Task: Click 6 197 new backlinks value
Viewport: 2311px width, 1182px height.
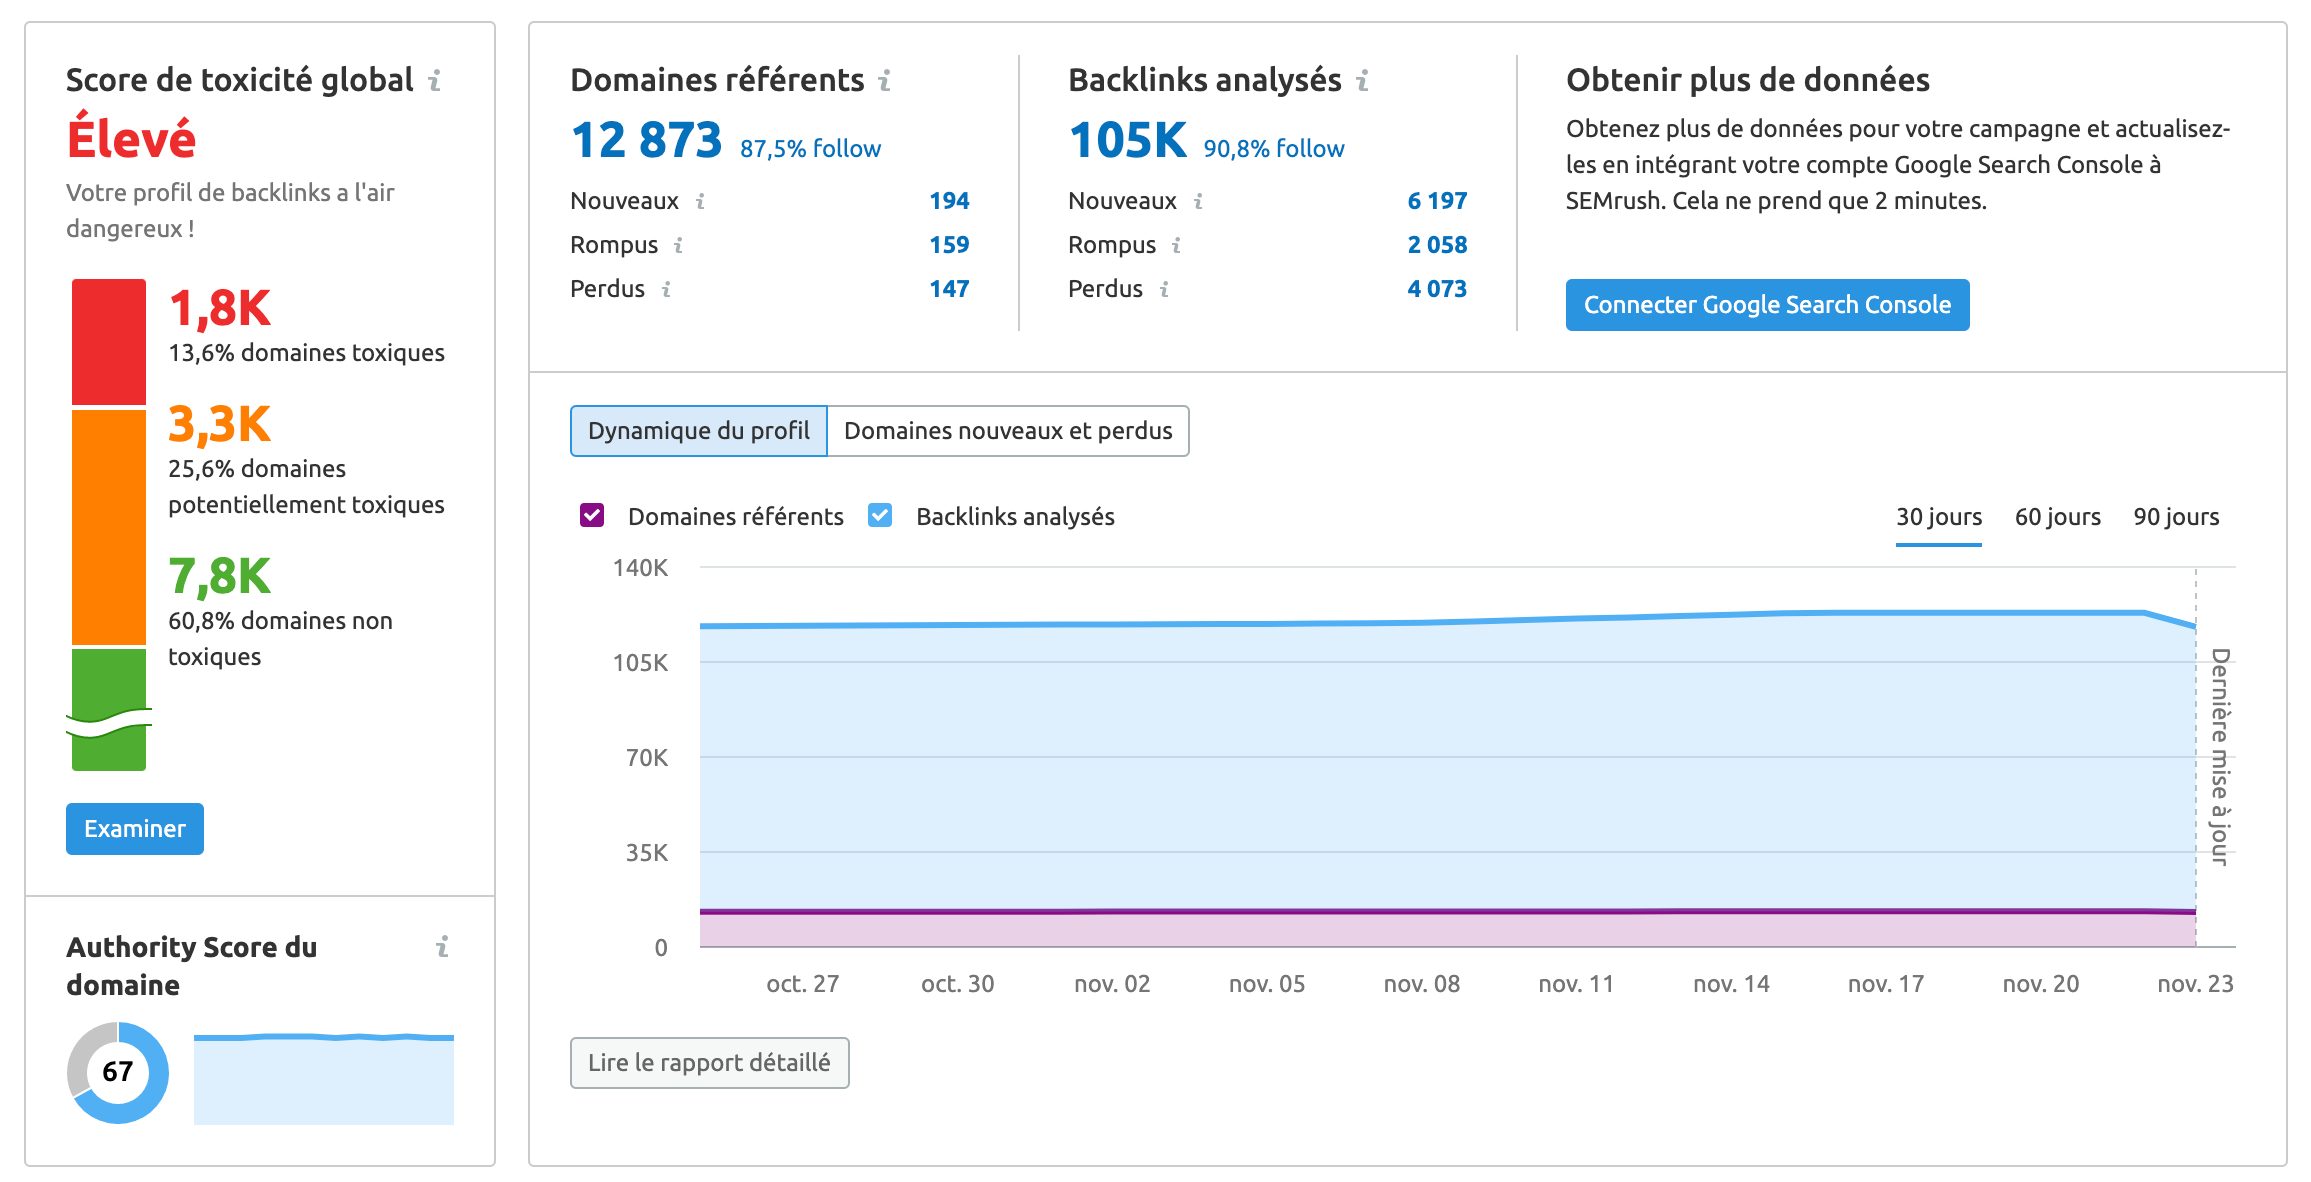Action: 1437,202
